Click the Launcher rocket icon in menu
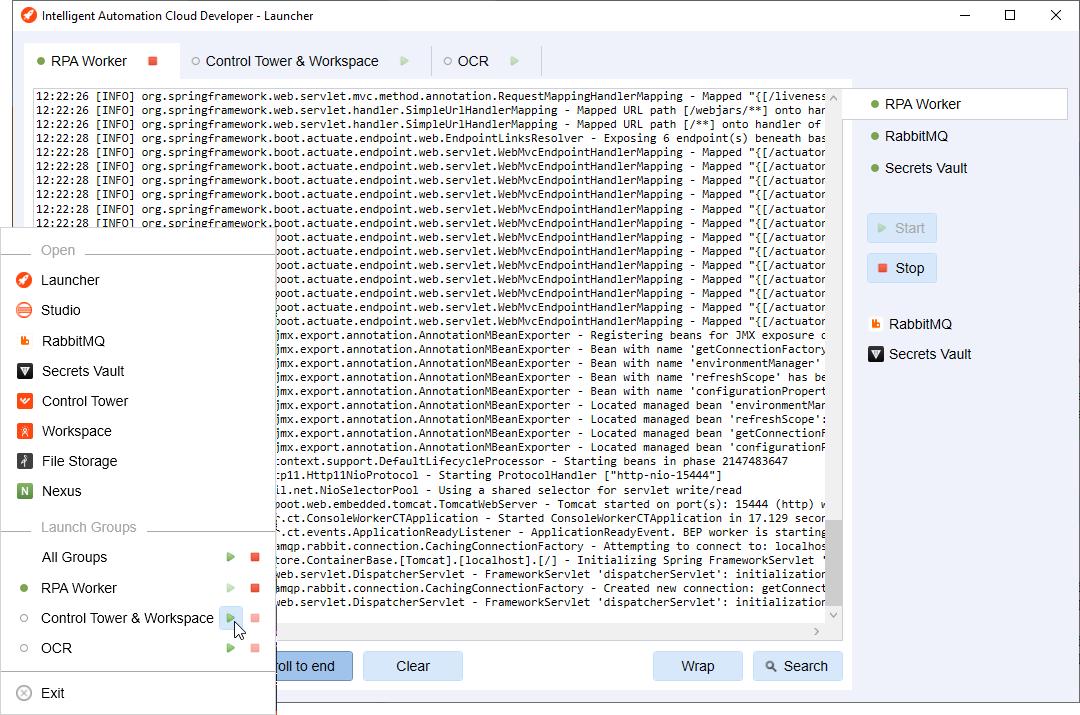This screenshot has height=715, width=1080. click(24, 280)
